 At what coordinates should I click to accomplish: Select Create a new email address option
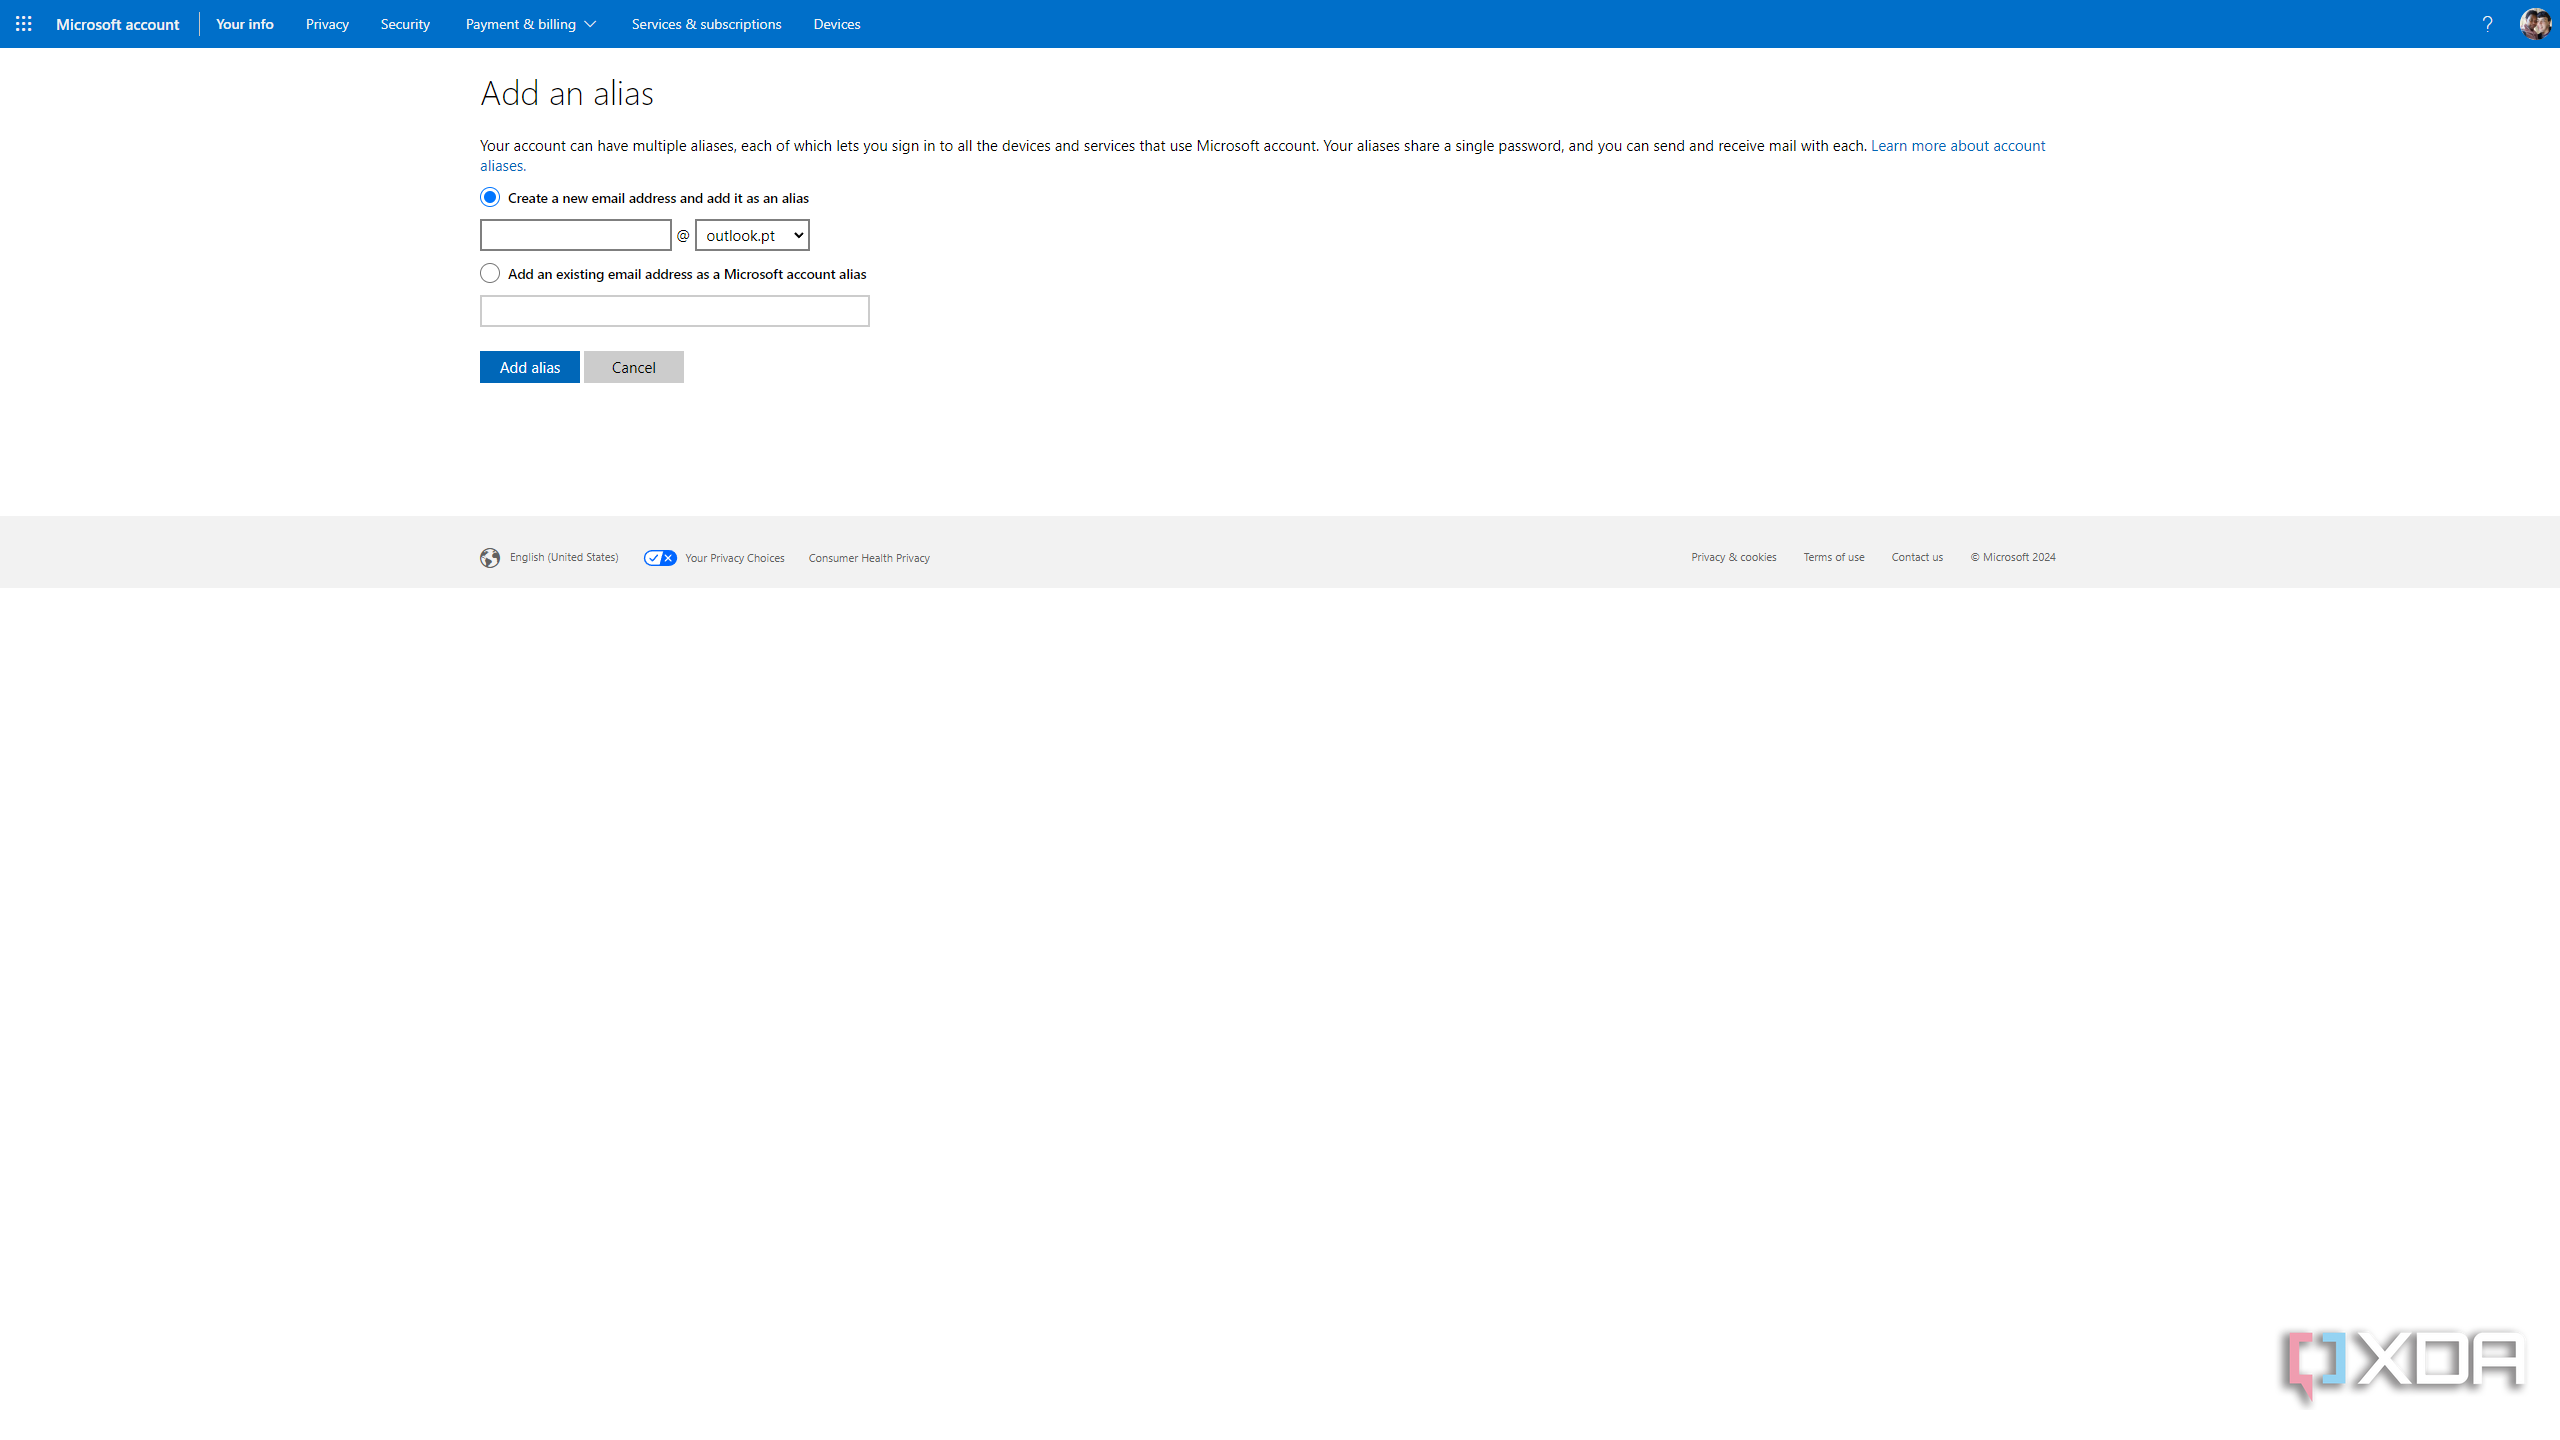pos(489,197)
